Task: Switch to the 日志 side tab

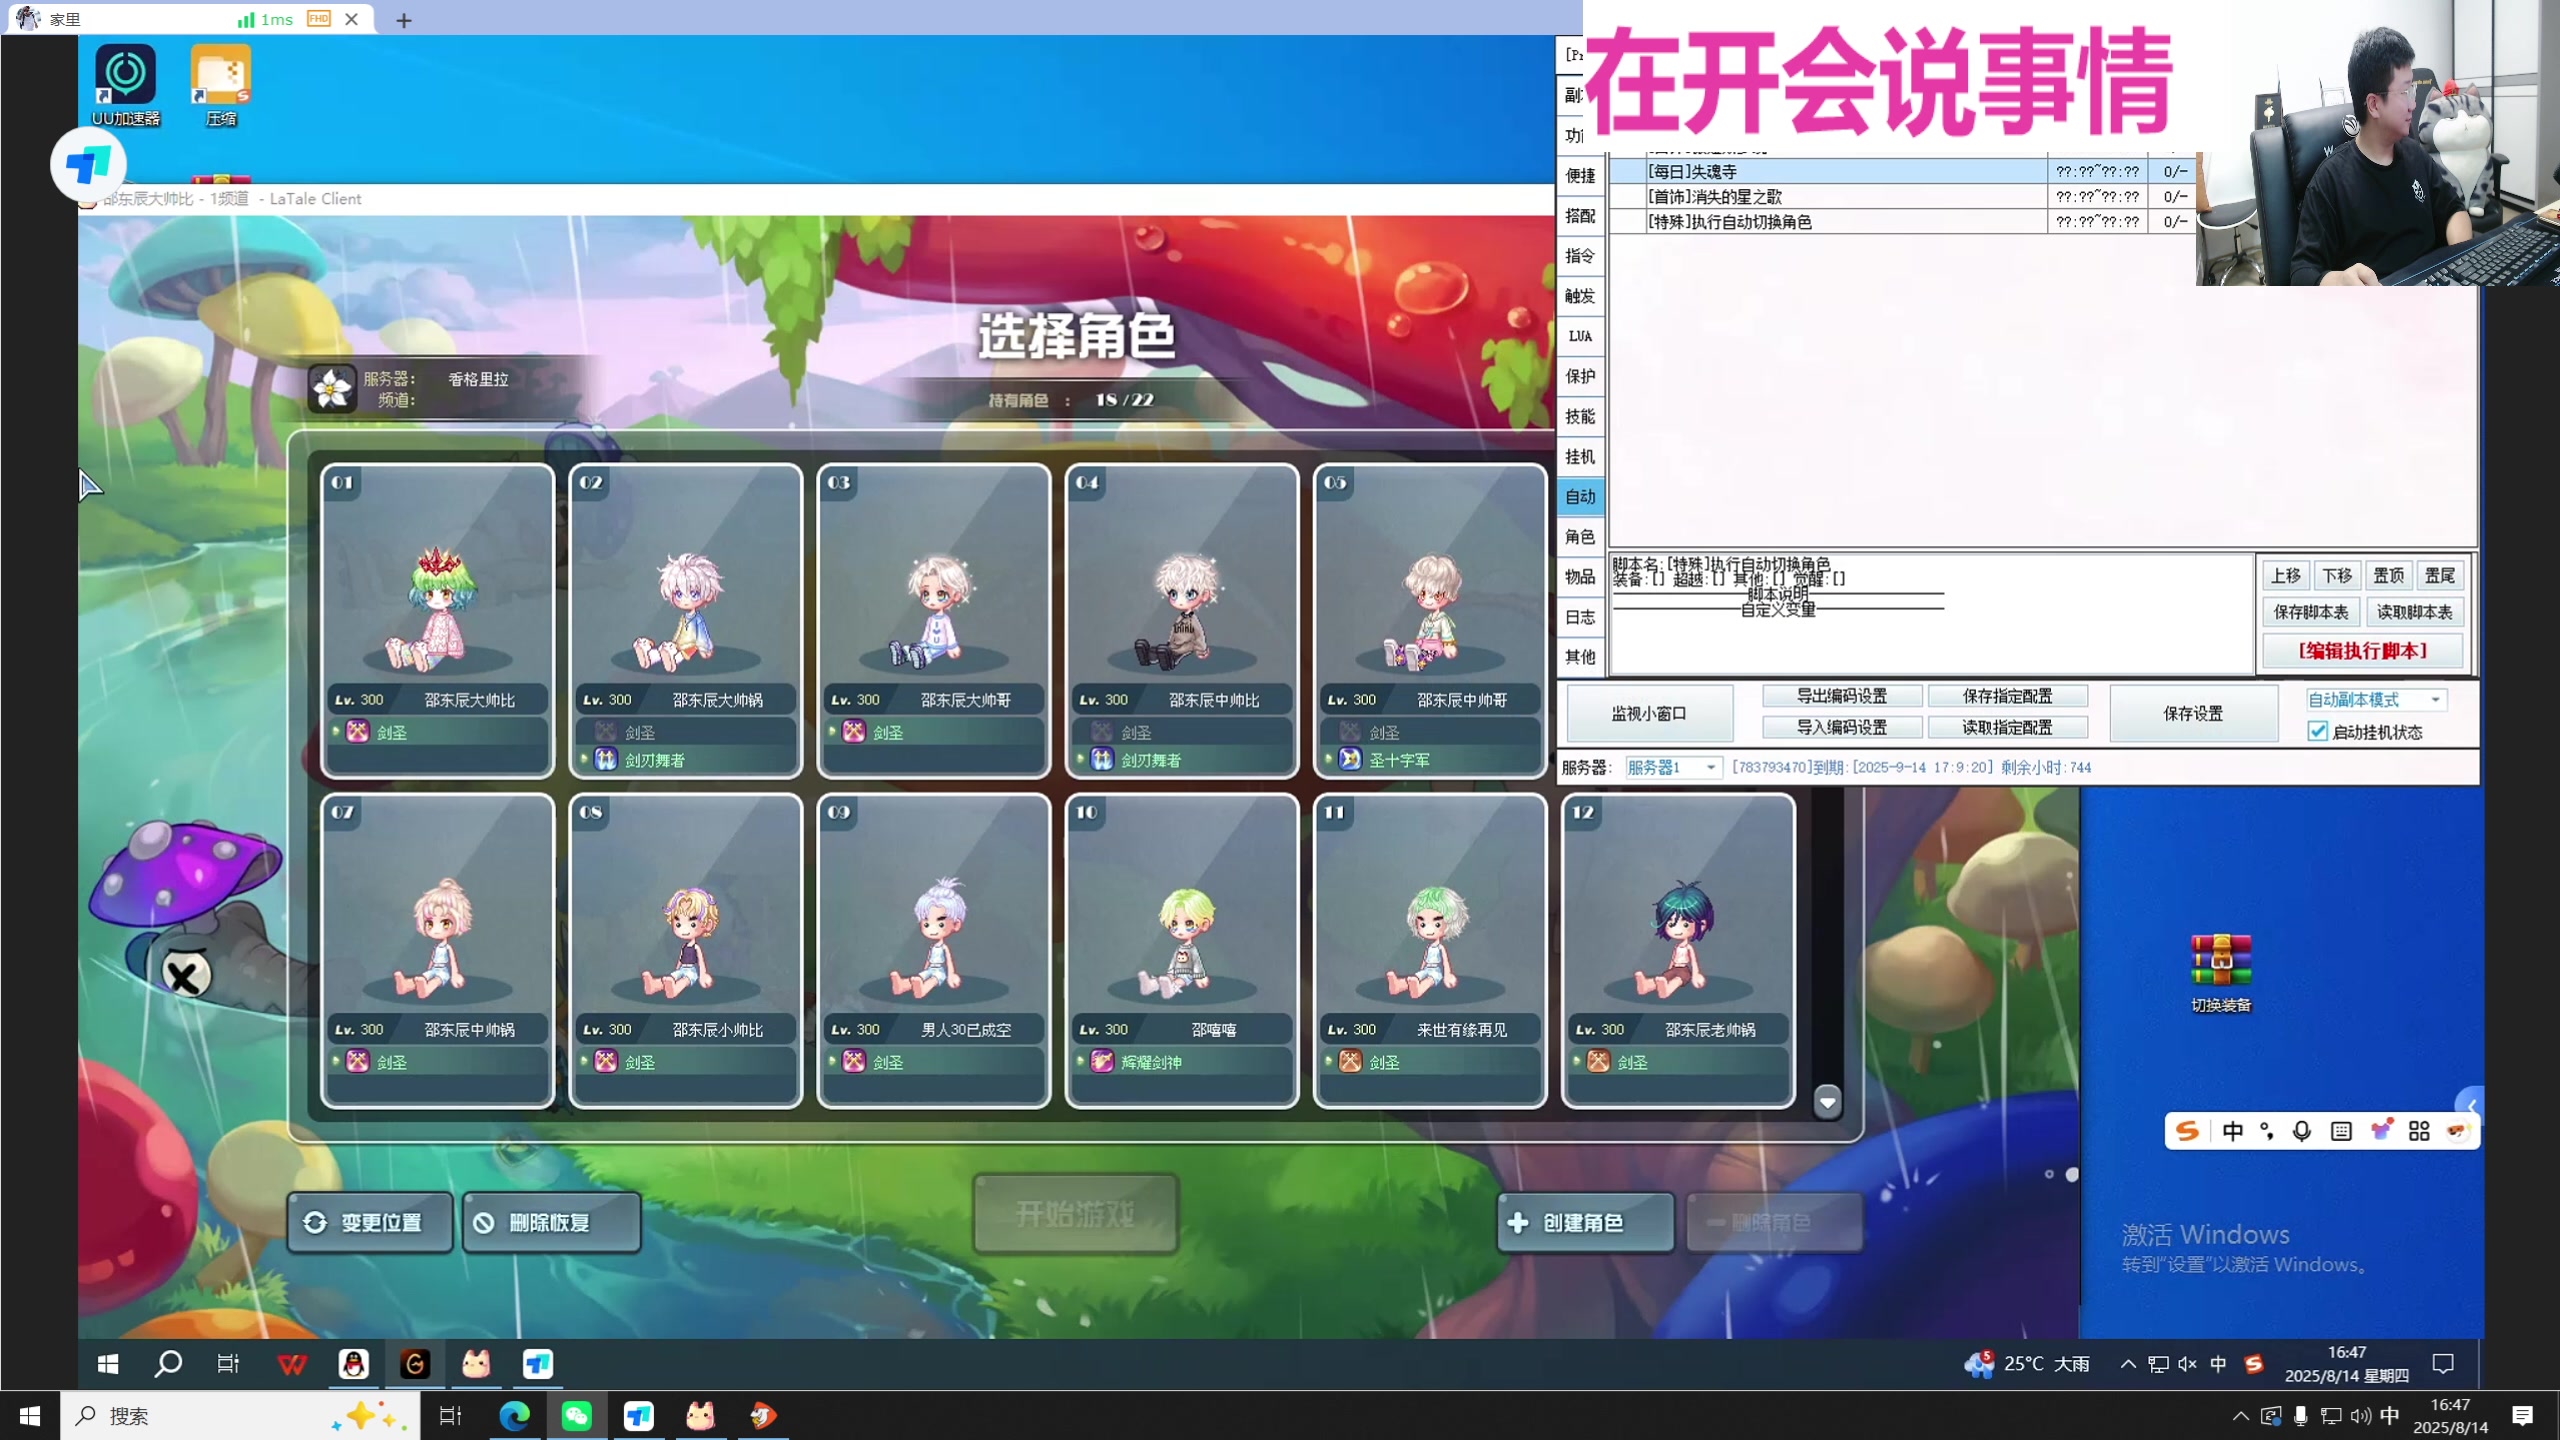Action: coord(1580,617)
